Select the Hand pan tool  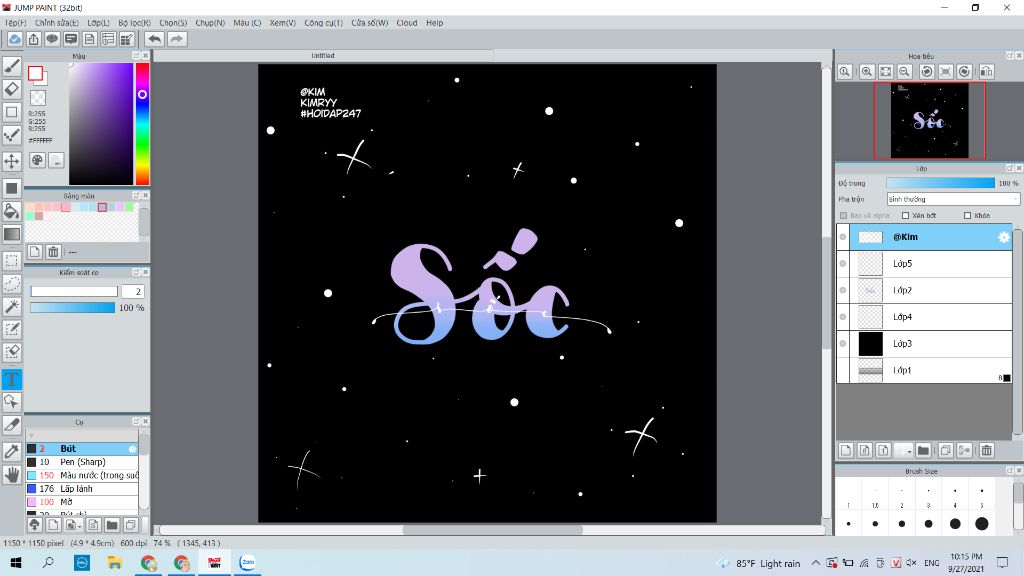(12, 475)
